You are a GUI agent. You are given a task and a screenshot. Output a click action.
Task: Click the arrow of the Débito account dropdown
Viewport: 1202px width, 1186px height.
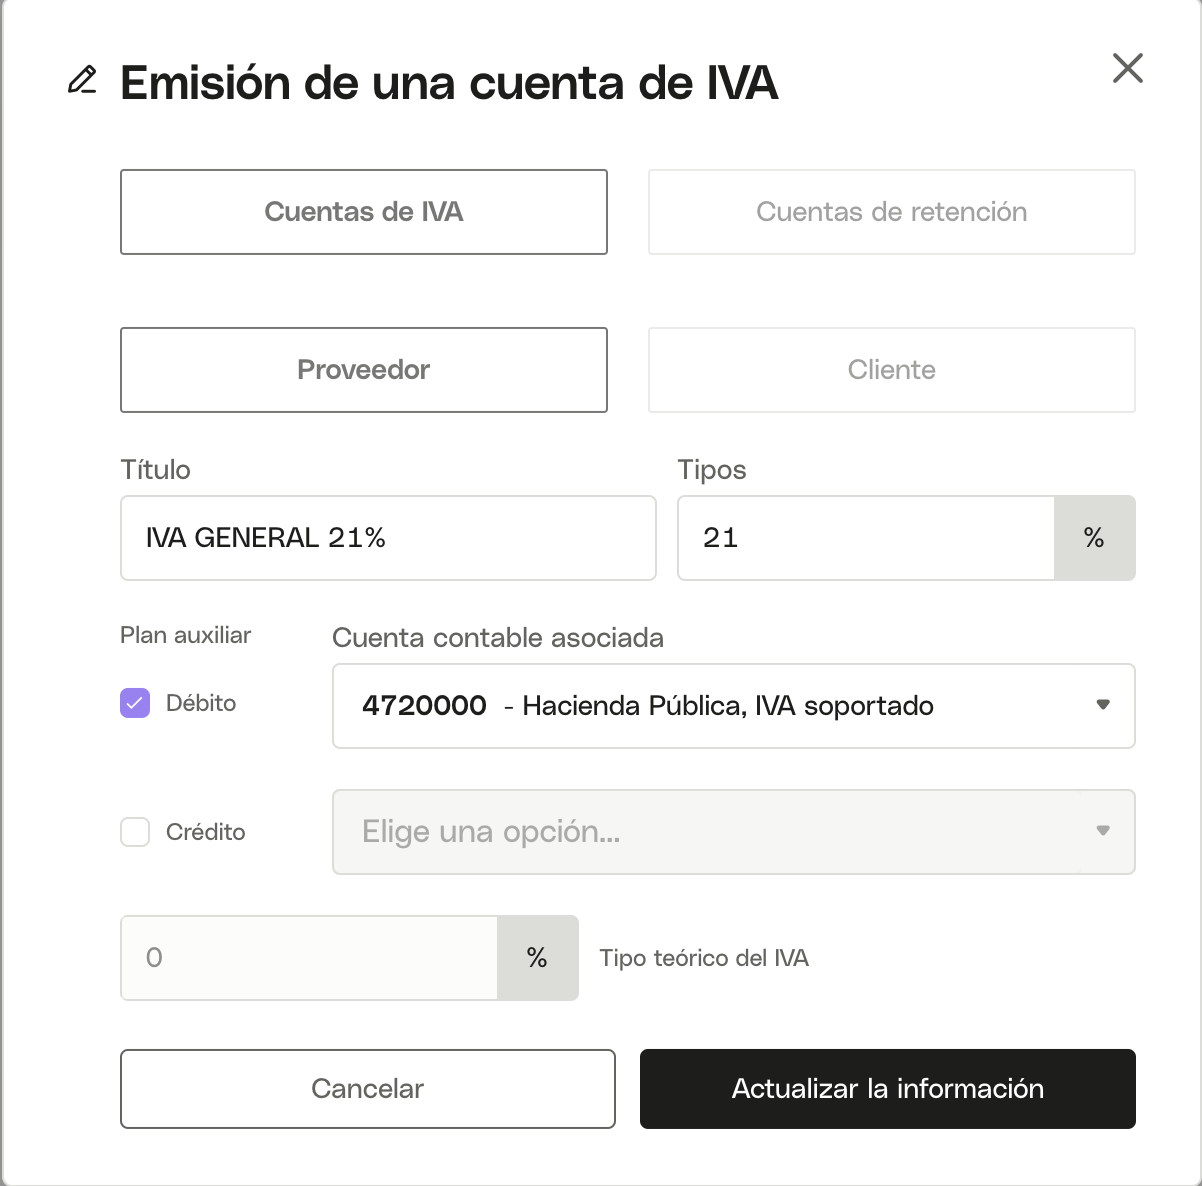[1103, 705]
